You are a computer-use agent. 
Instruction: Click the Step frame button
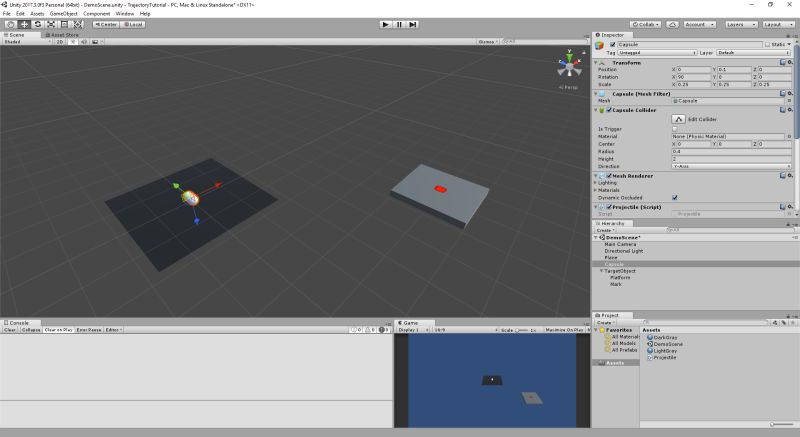(x=413, y=24)
